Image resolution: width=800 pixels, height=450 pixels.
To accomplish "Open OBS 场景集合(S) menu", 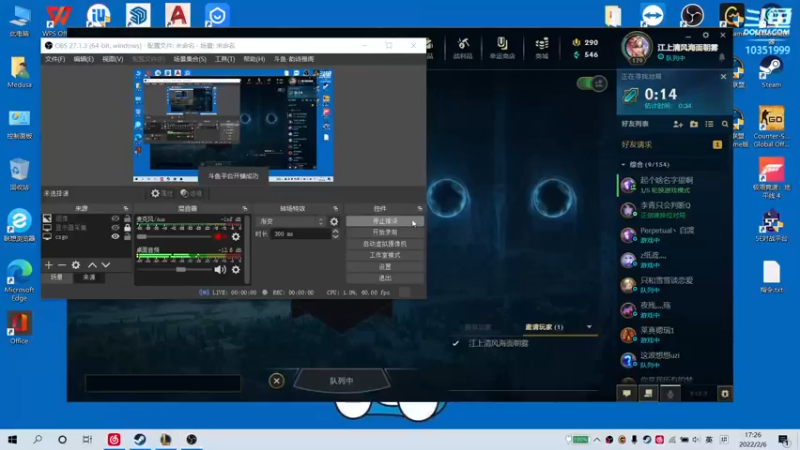I will pyautogui.click(x=190, y=59).
